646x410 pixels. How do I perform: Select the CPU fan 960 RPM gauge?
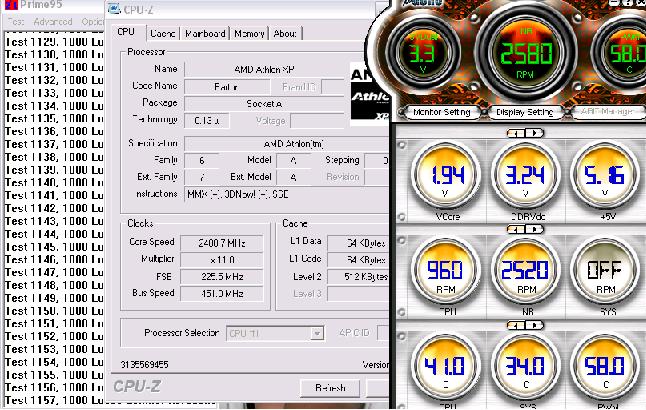[447, 272]
